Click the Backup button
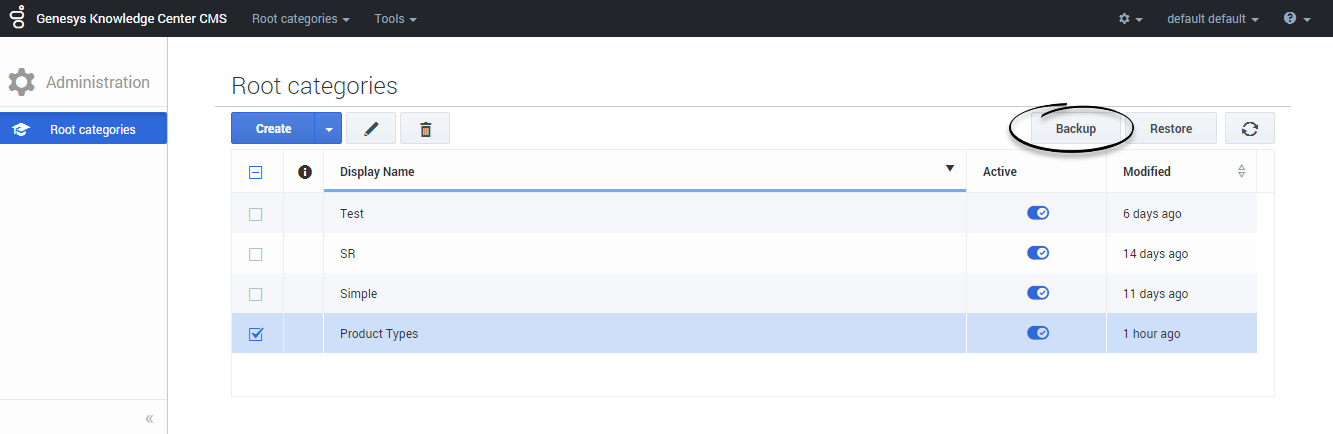The width and height of the screenshot is (1333, 434). point(1075,129)
